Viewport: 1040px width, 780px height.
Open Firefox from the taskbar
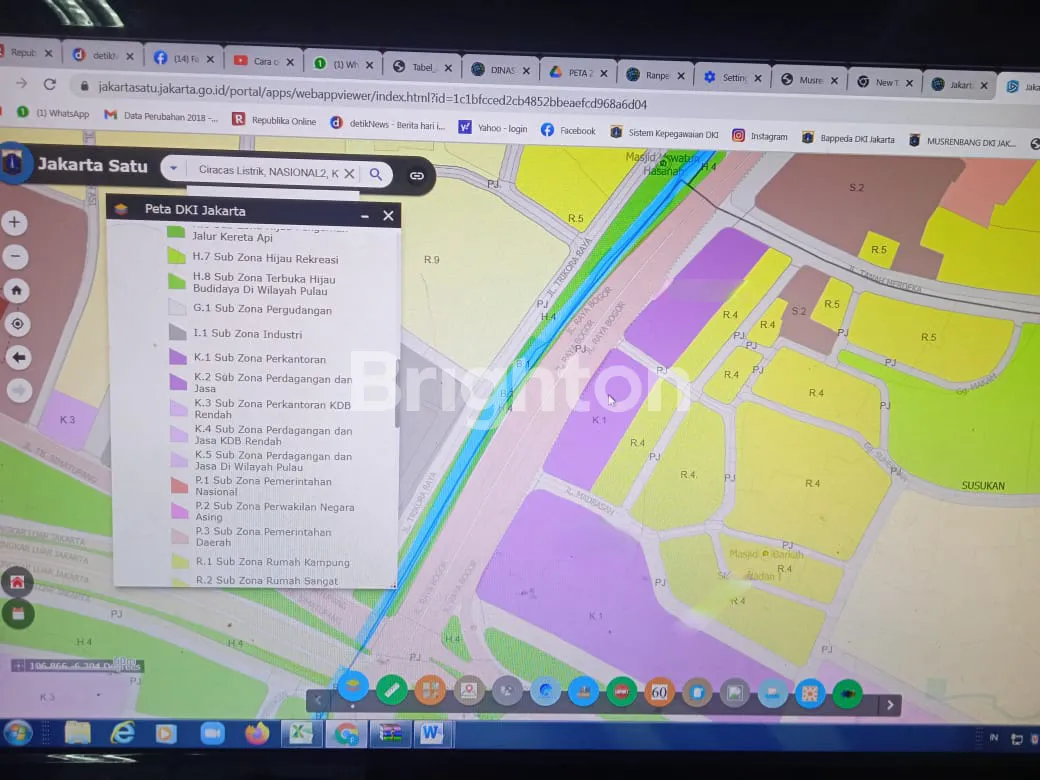(x=257, y=734)
